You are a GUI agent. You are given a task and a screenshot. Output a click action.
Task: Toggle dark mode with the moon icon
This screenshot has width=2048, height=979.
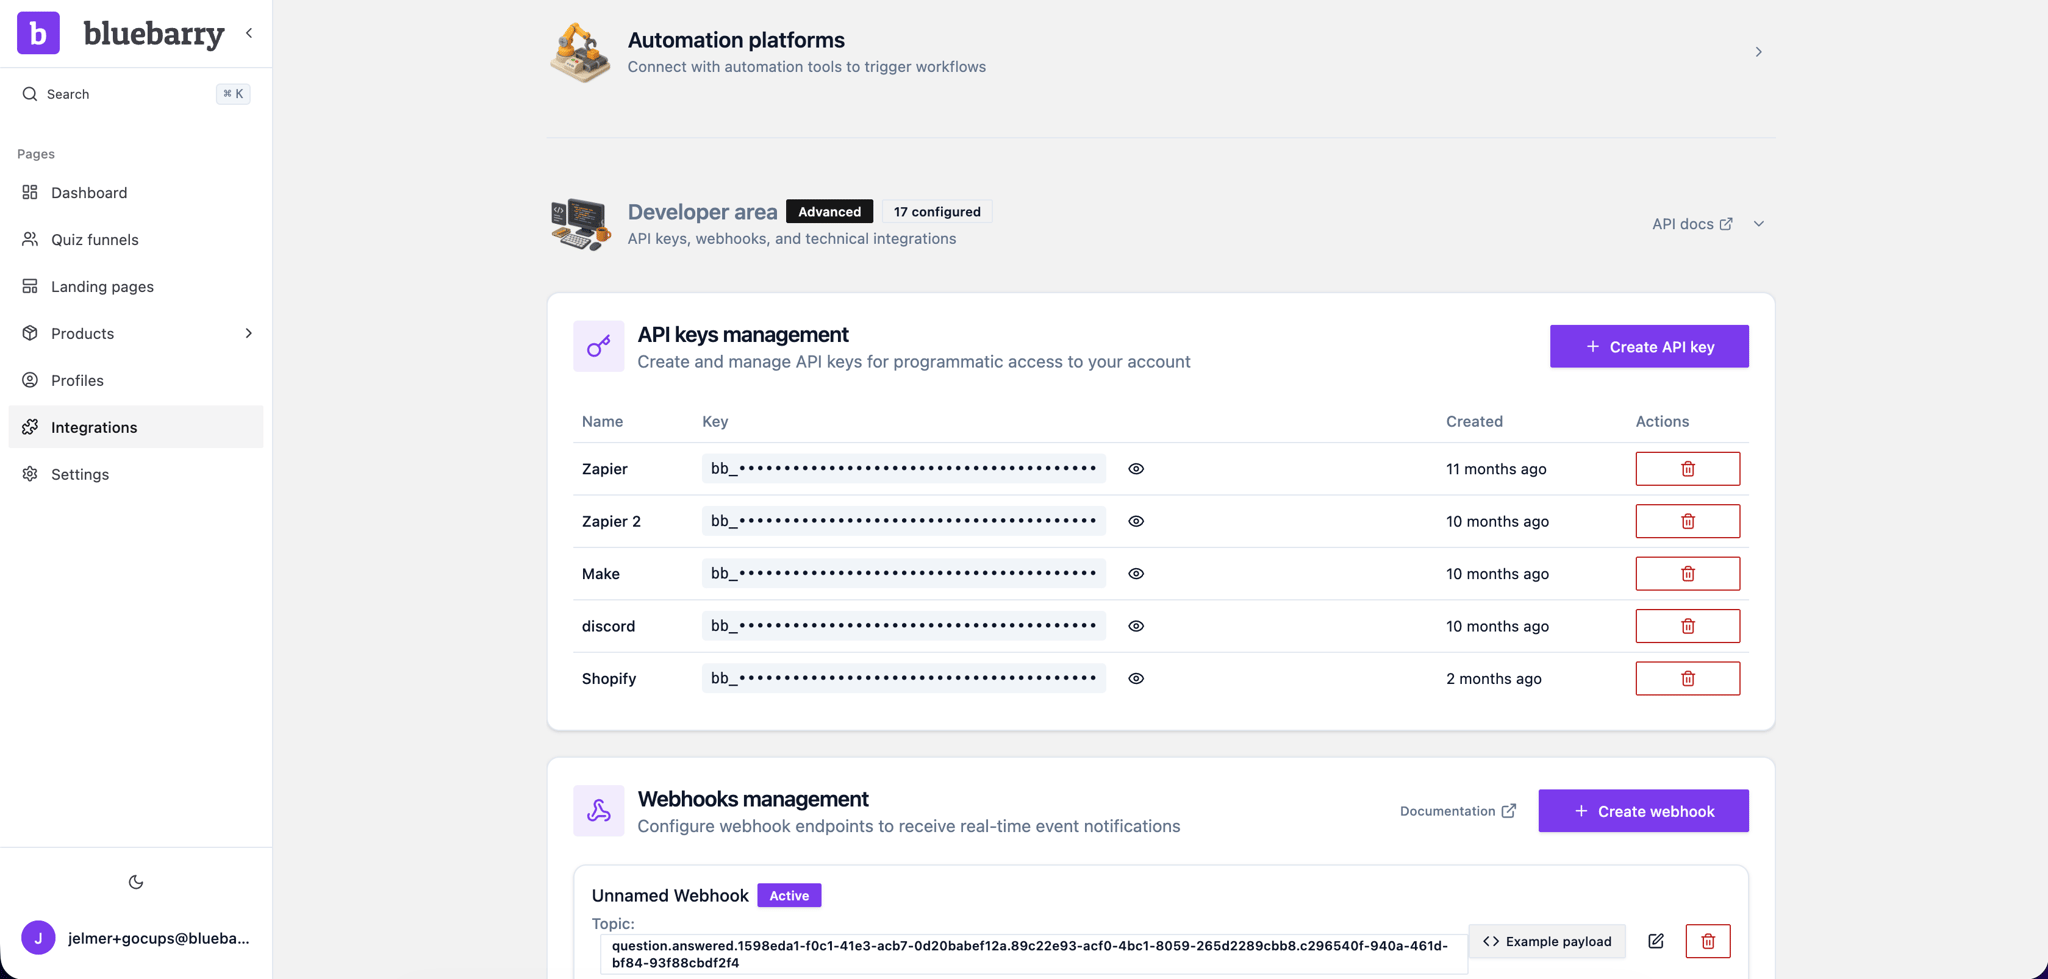136,881
